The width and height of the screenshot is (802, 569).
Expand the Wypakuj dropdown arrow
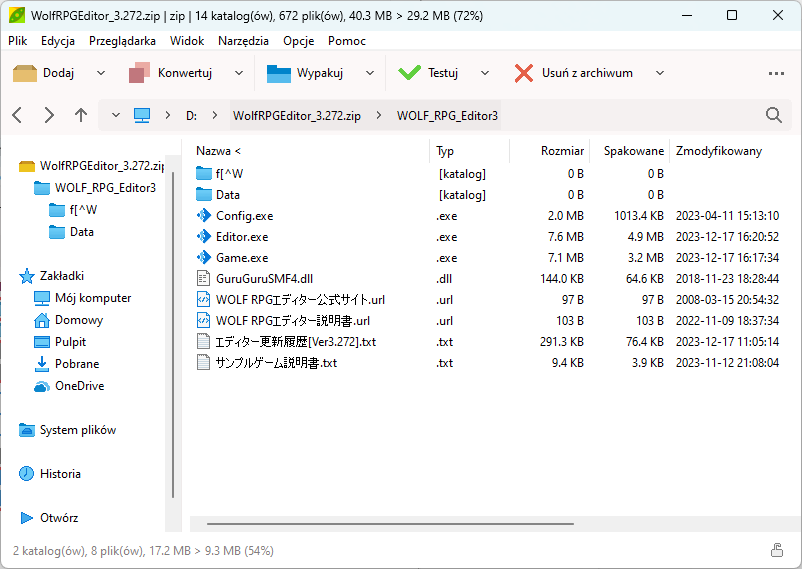[370, 73]
